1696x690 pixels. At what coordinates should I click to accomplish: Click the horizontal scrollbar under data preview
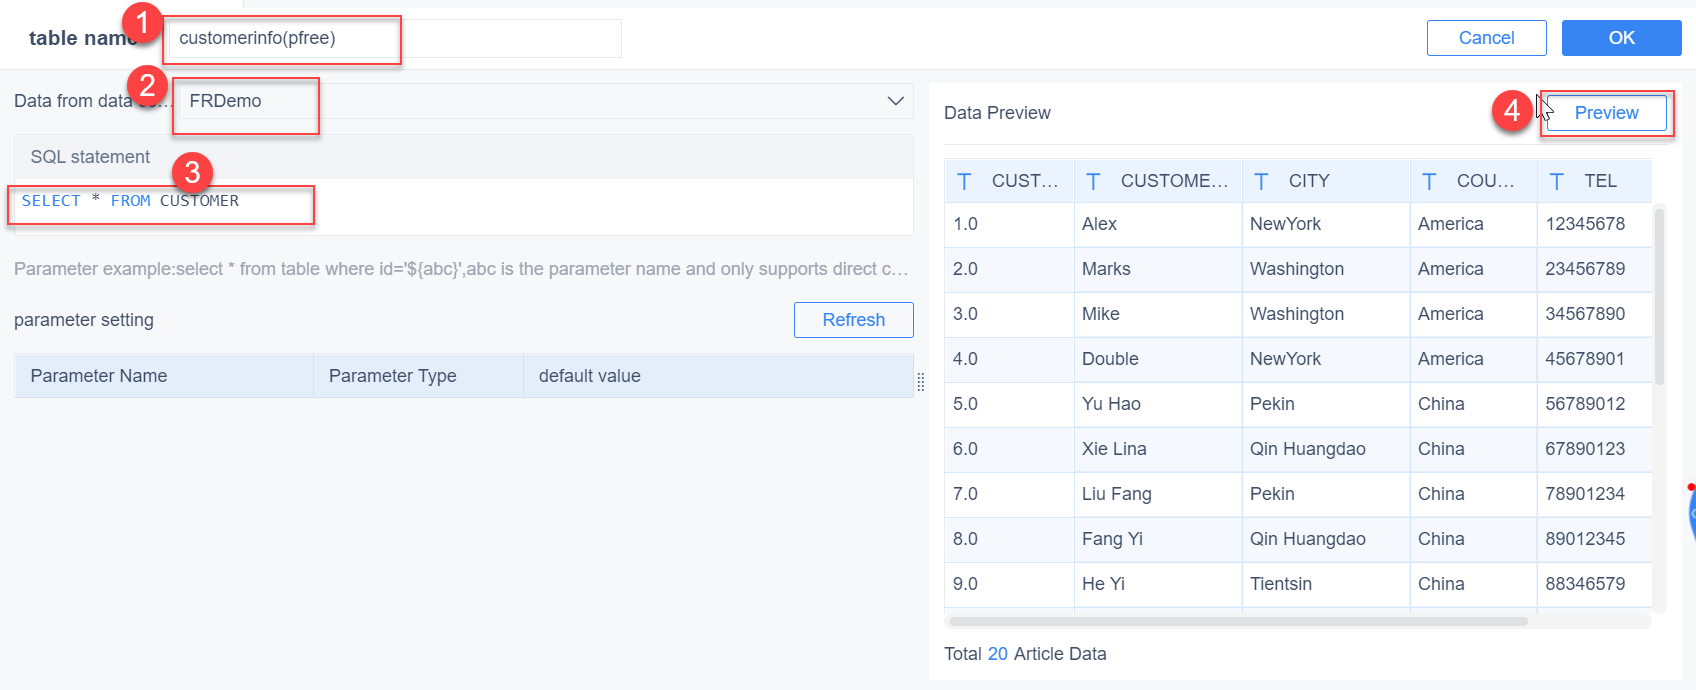(x=1238, y=621)
